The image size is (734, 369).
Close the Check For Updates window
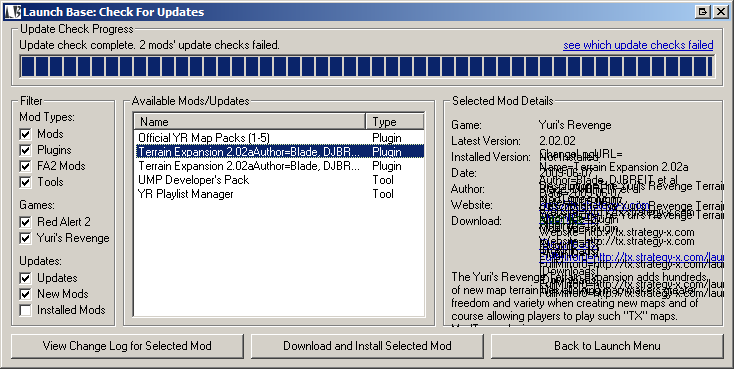click(720, 12)
